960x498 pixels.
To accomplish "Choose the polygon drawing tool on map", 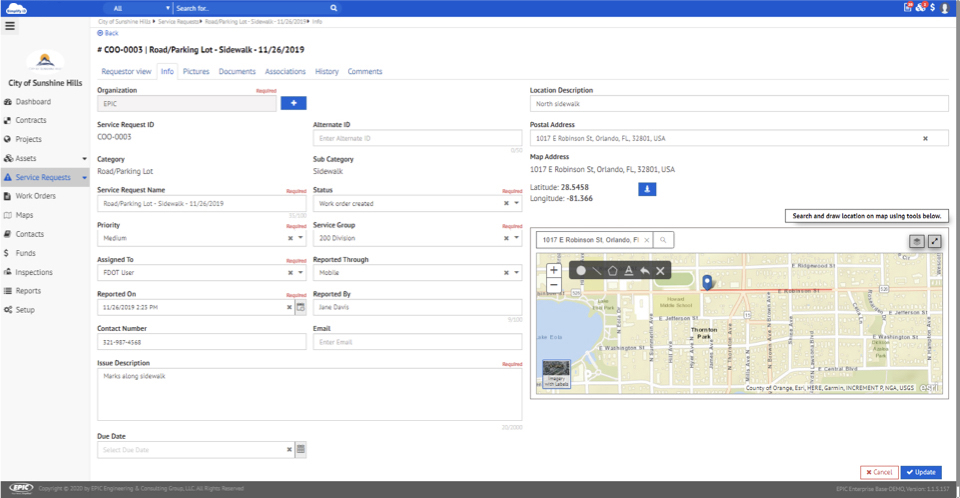I will (x=612, y=271).
